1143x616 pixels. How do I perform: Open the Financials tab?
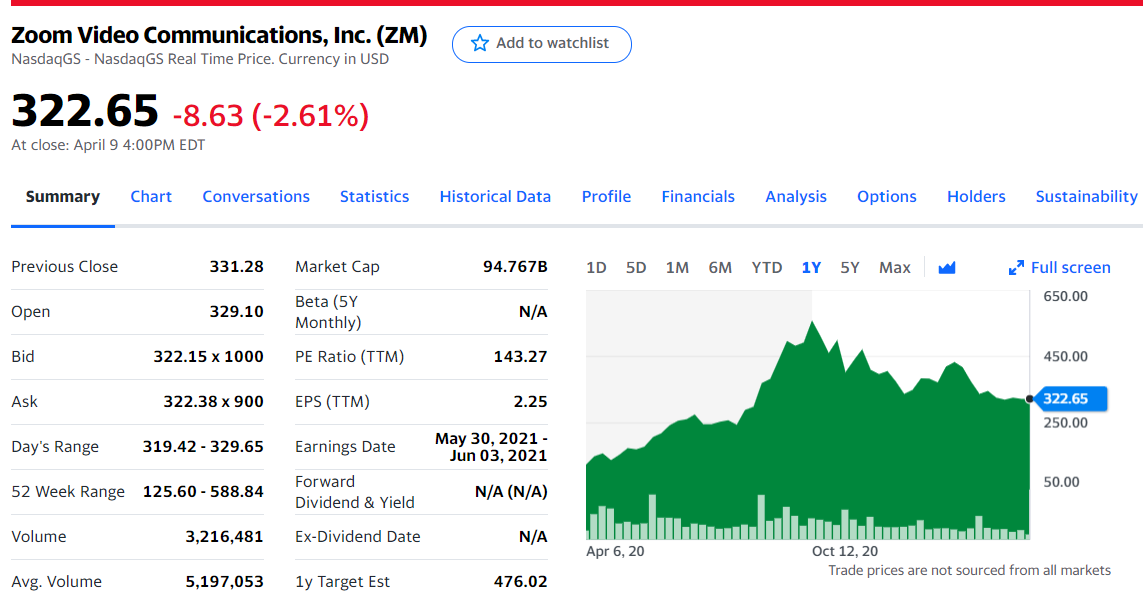click(x=698, y=196)
